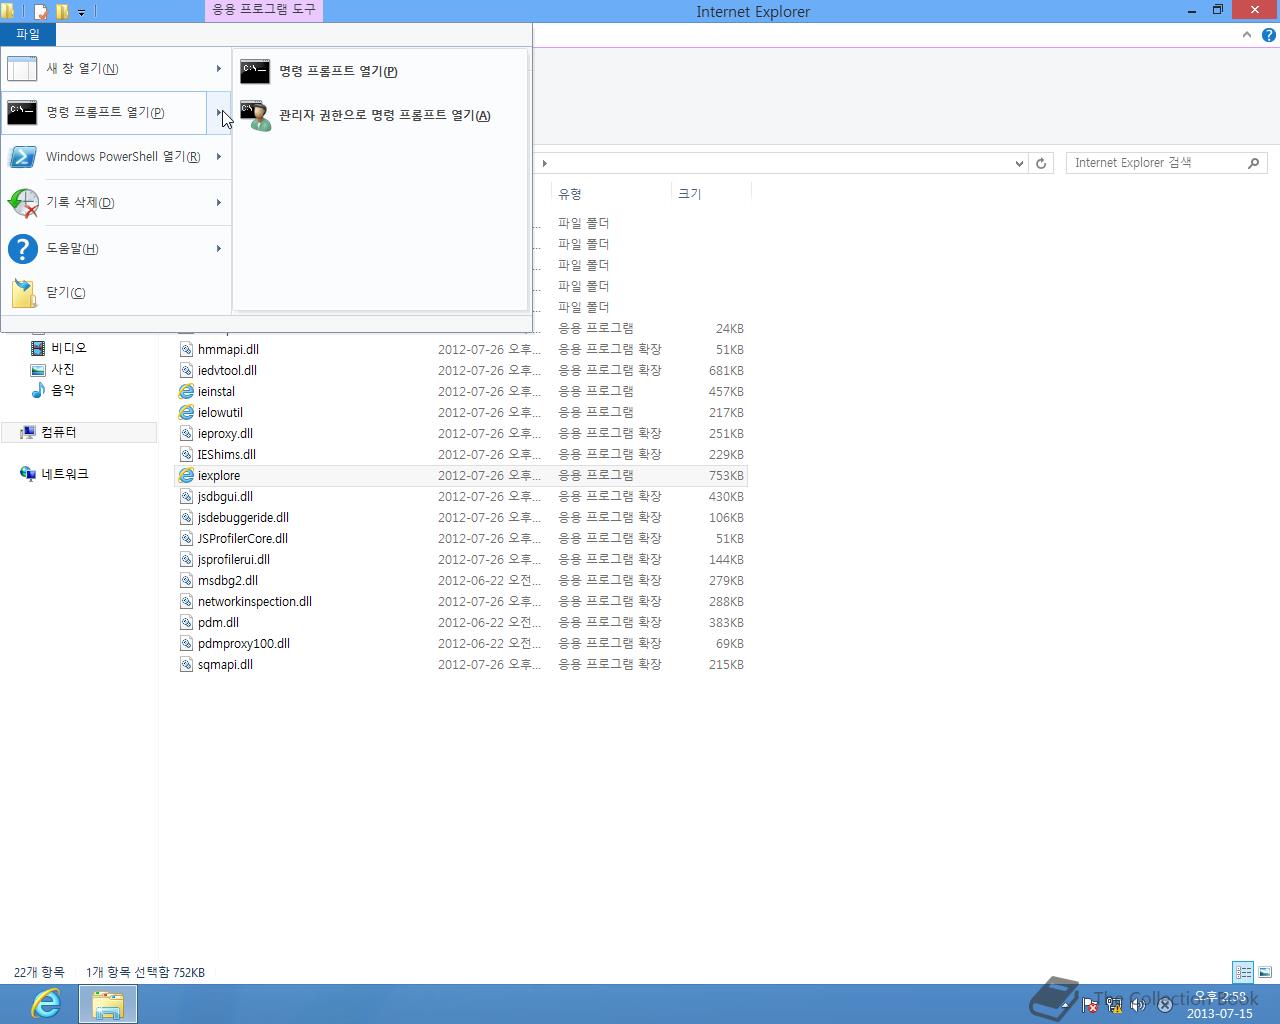The image size is (1280, 1024).
Task: Click 명령 프롬프트 열기 in left menu
Action: 105,113
